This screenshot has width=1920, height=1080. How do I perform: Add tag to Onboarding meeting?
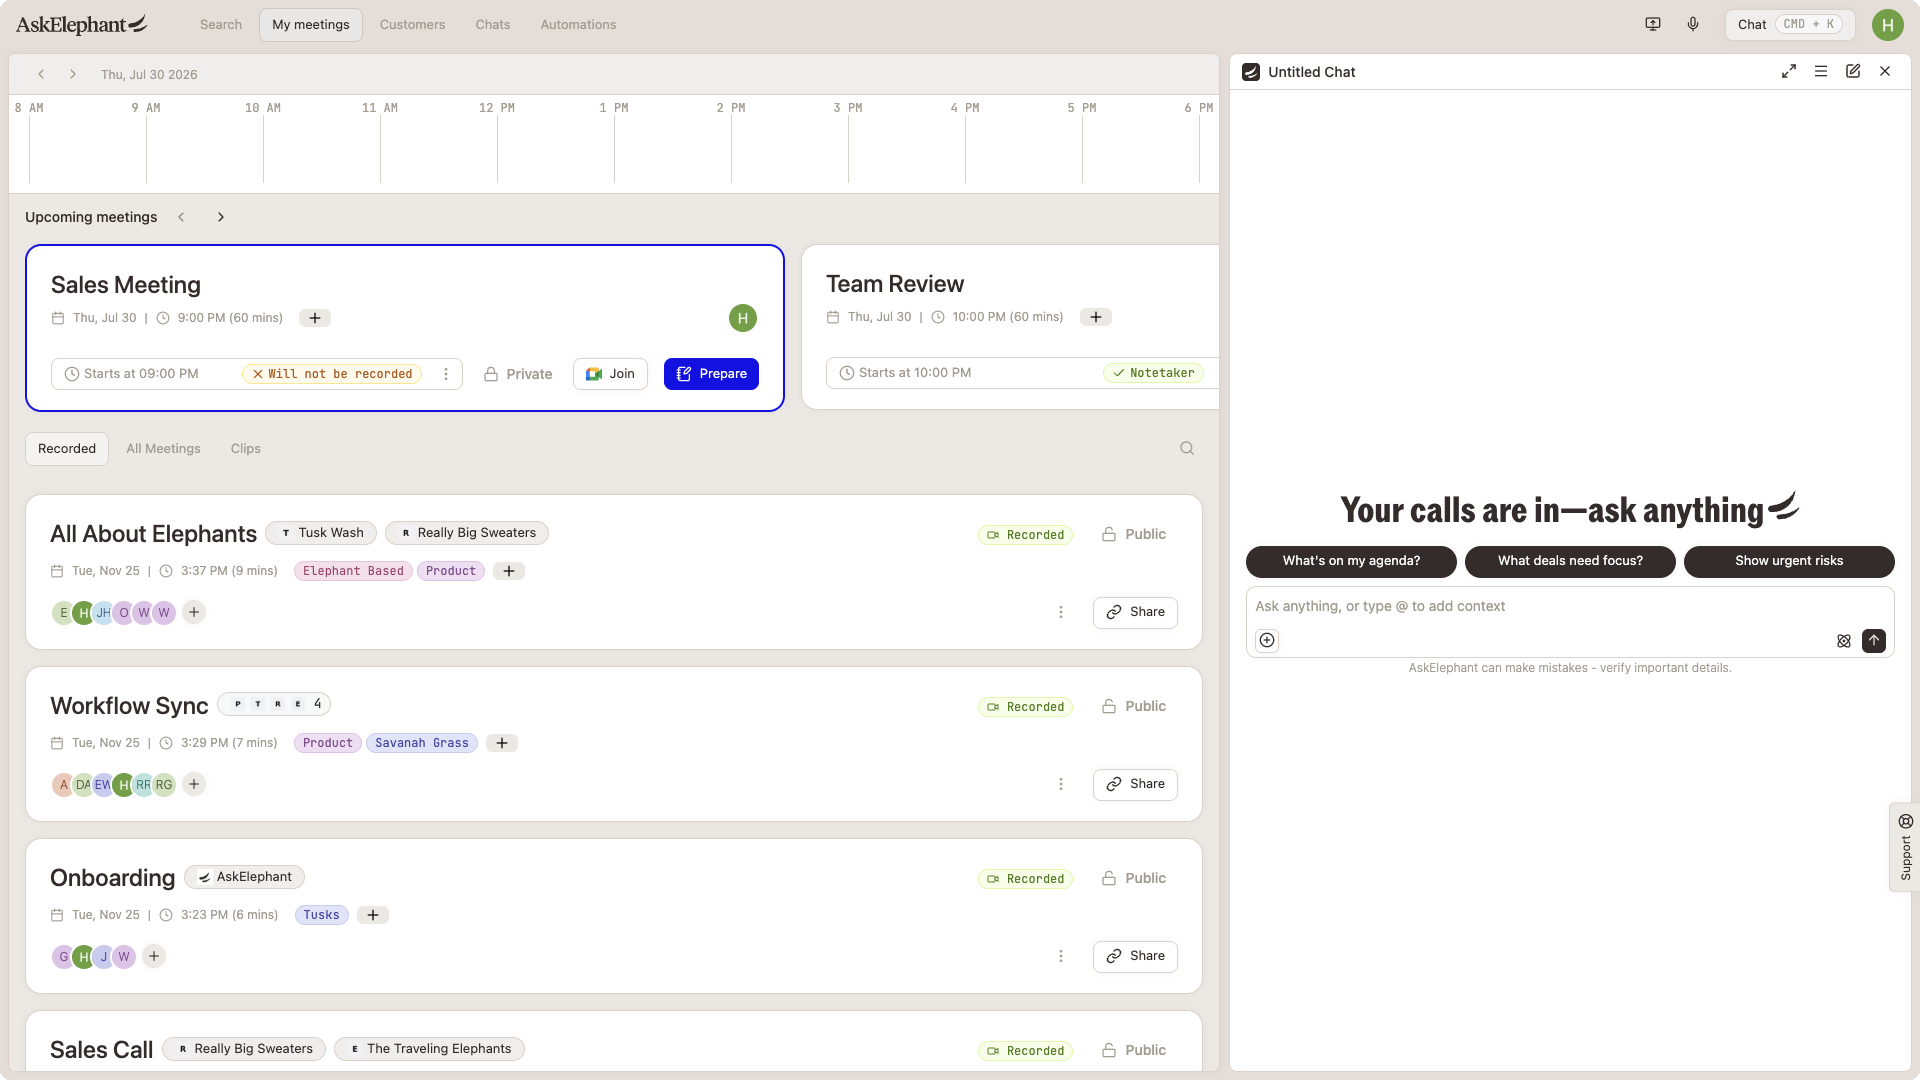point(373,915)
